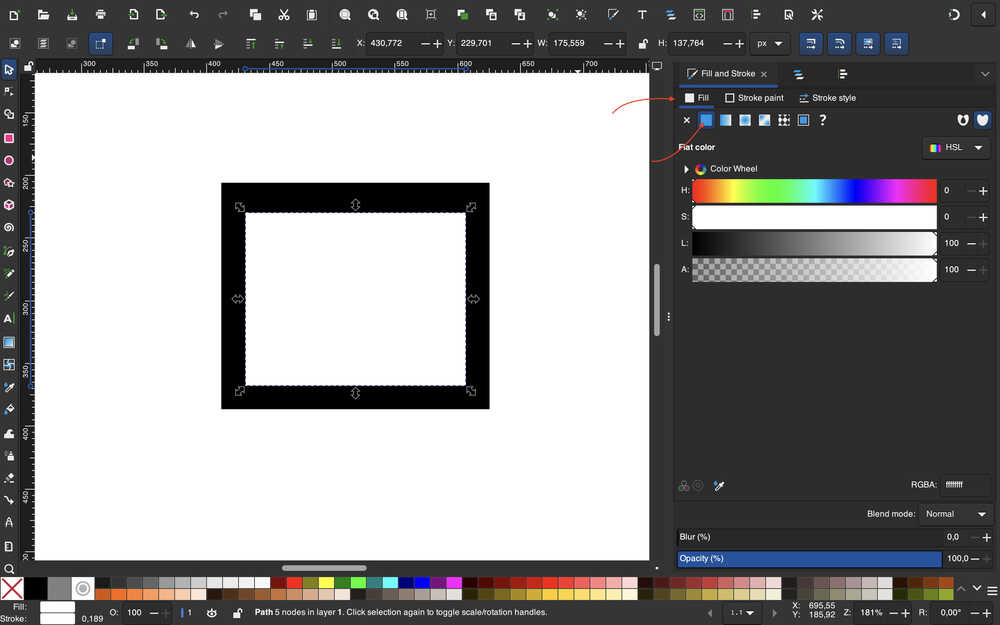
Task: Click the RGBA hex input field
Action: click(966, 485)
